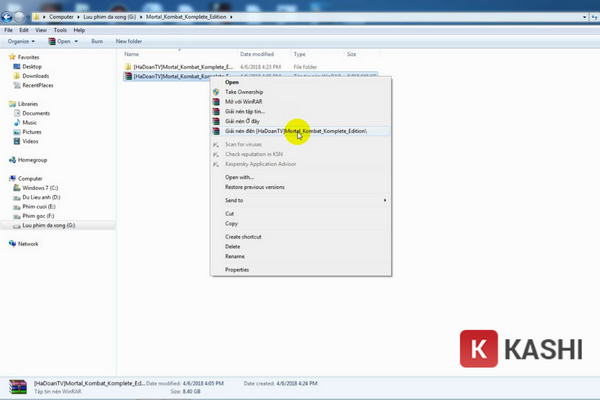Click the Homegroup icon in navigation pane

click(12, 160)
